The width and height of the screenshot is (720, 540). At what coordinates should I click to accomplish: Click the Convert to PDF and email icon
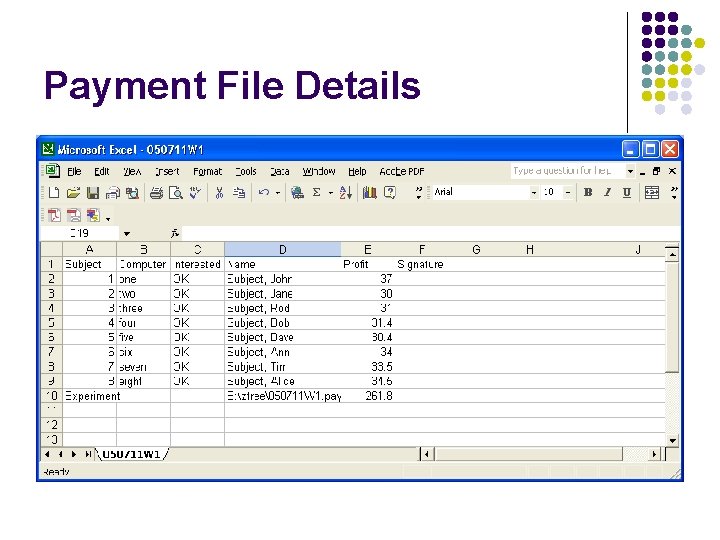click(x=73, y=215)
